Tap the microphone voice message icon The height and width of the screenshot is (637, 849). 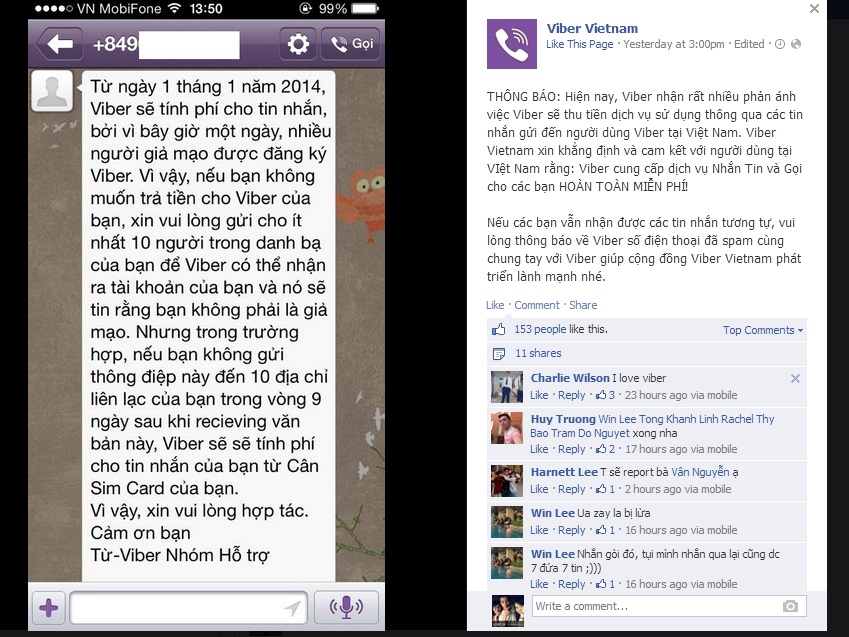346,607
